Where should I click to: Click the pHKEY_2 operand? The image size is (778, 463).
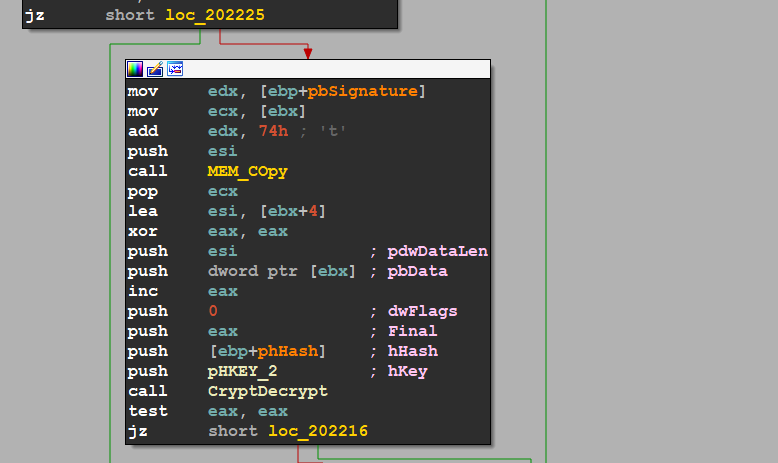pyautogui.click(x=242, y=371)
